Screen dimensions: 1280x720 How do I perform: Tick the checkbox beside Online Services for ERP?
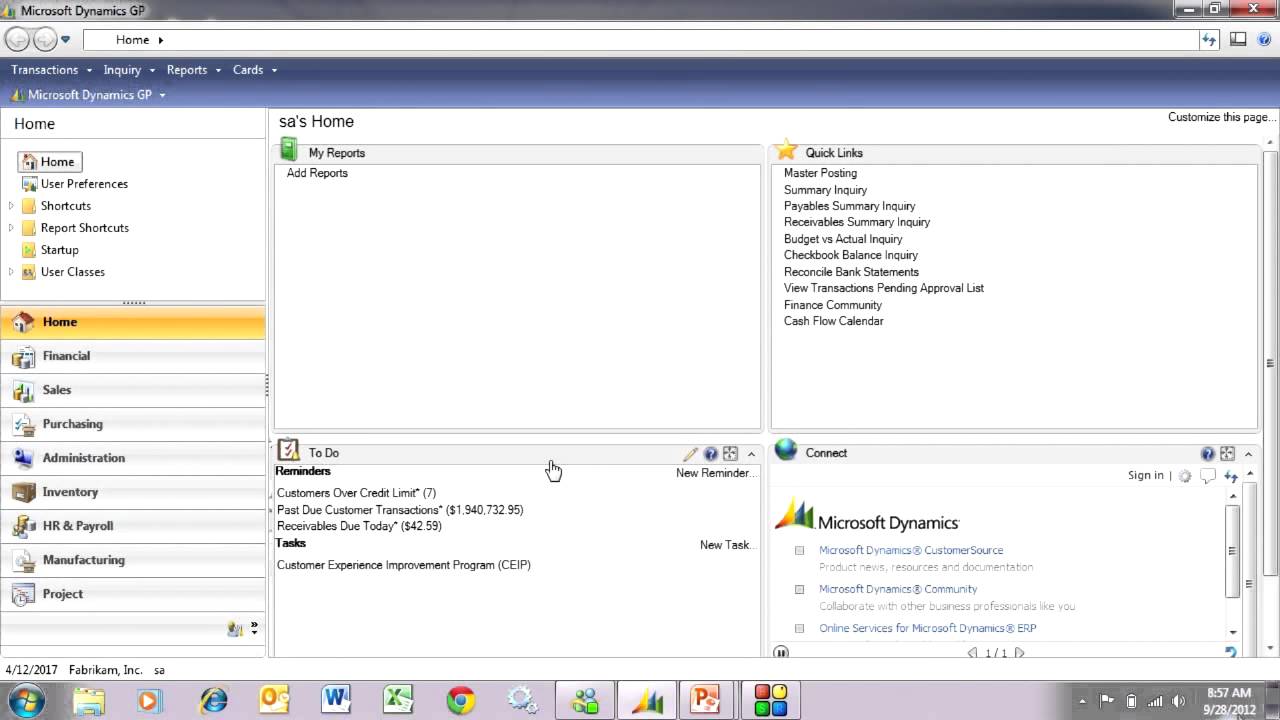tap(799, 629)
